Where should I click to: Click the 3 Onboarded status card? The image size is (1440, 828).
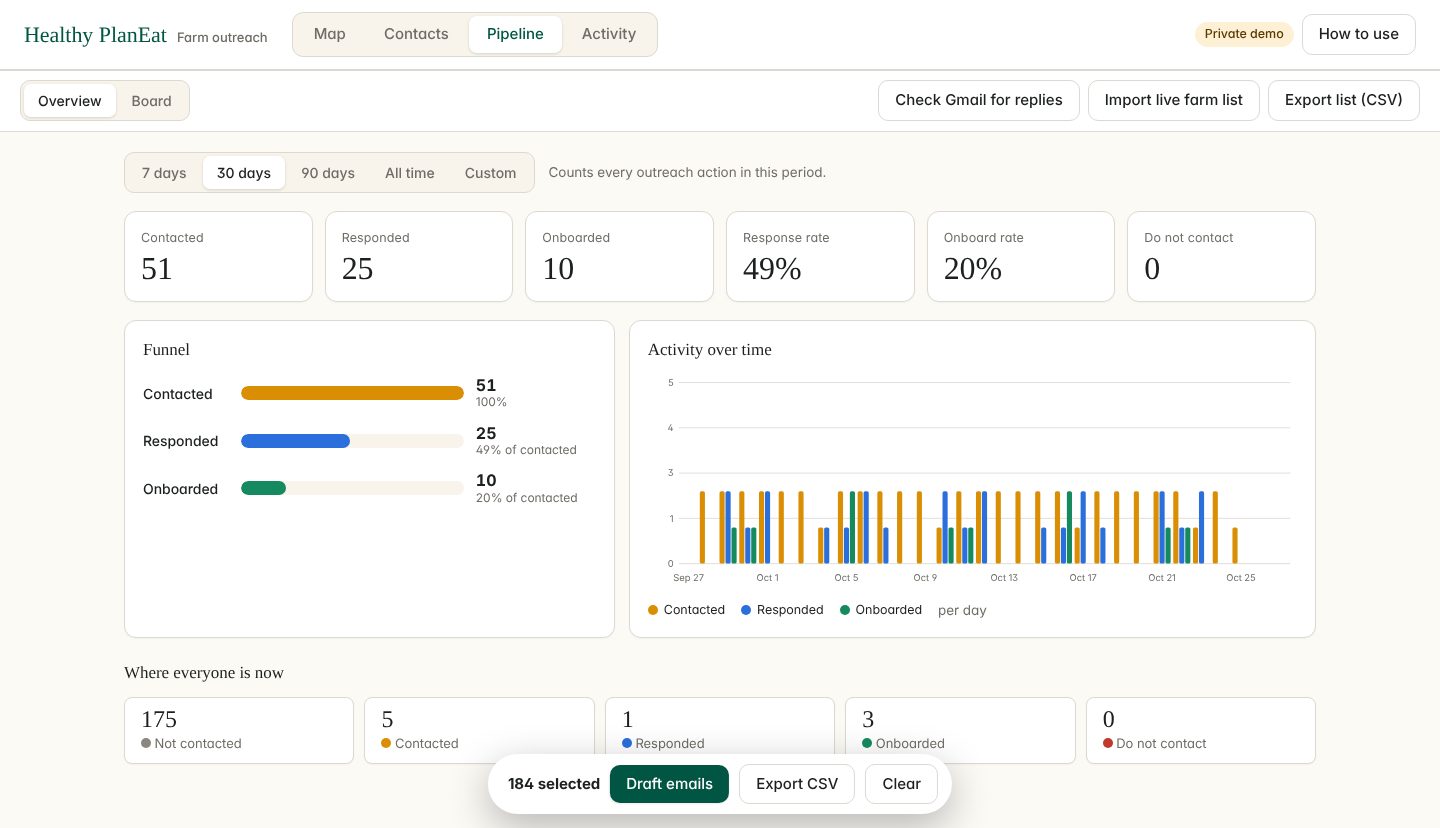tap(960, 731)
